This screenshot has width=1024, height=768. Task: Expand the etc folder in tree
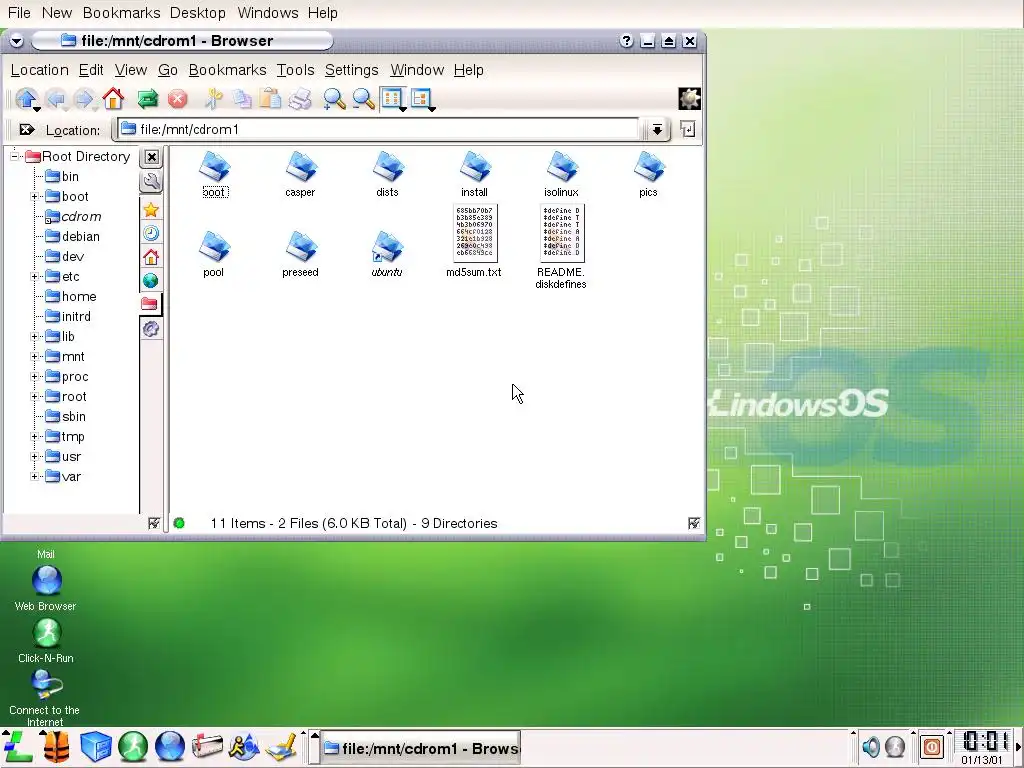(x=35, y=277)
